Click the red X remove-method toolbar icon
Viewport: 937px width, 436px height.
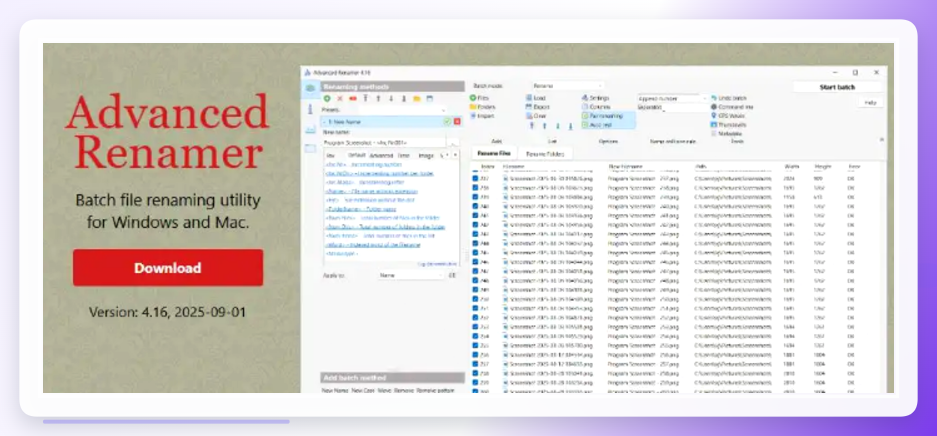340,98
